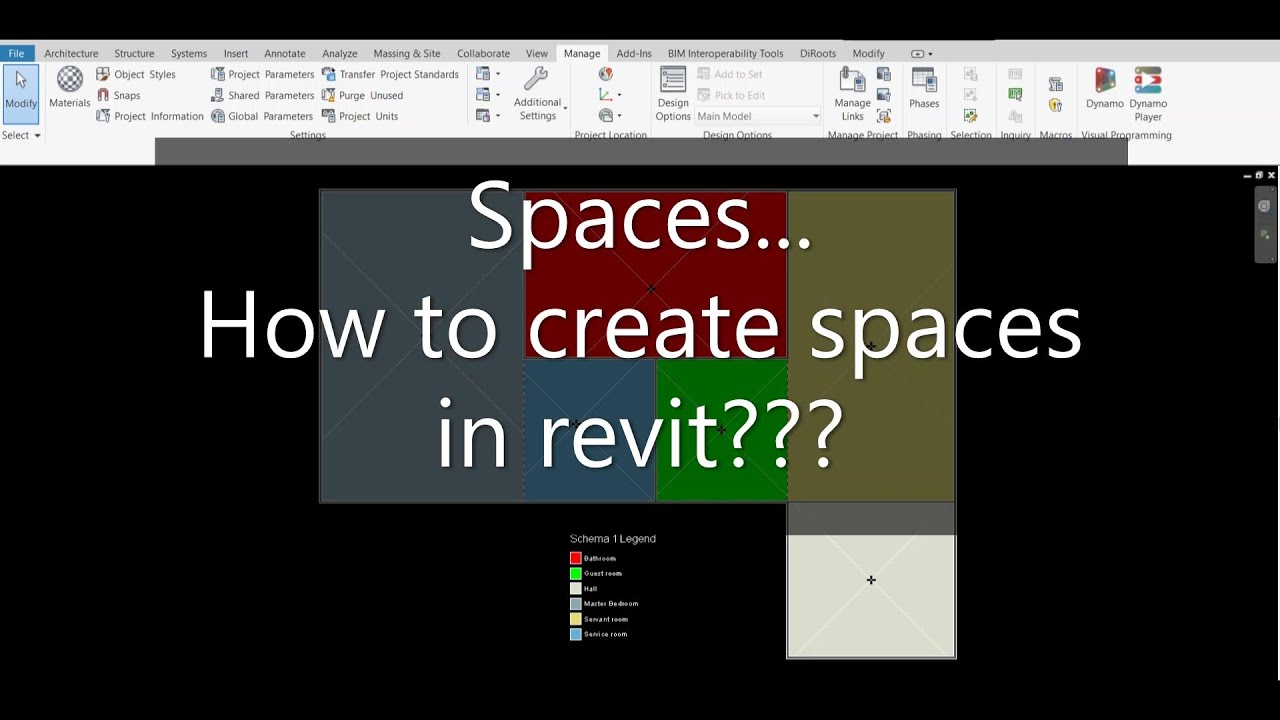The height and width of the screenshot is (720, 1280).
Task: Expand the Select panel dropdown
Action: 21,135
